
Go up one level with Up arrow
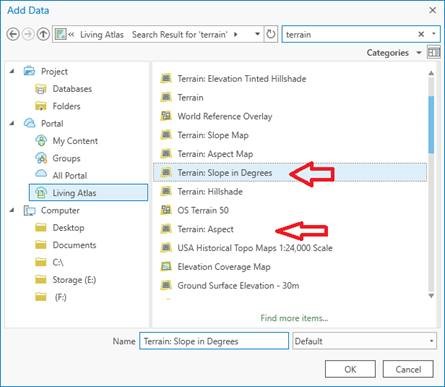[x=43, y=34]
